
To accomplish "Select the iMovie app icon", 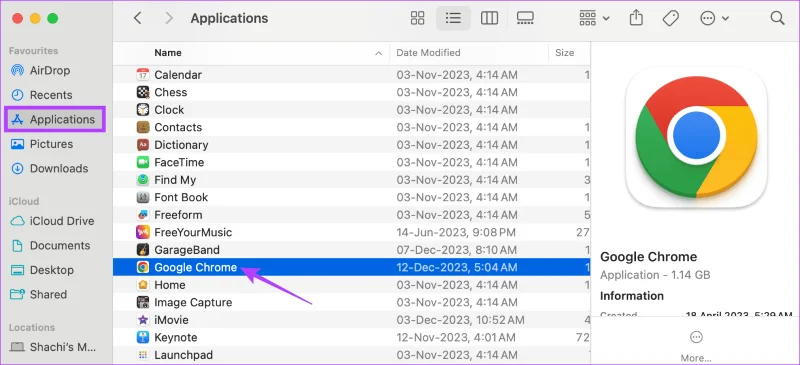I will pos(143,320).
